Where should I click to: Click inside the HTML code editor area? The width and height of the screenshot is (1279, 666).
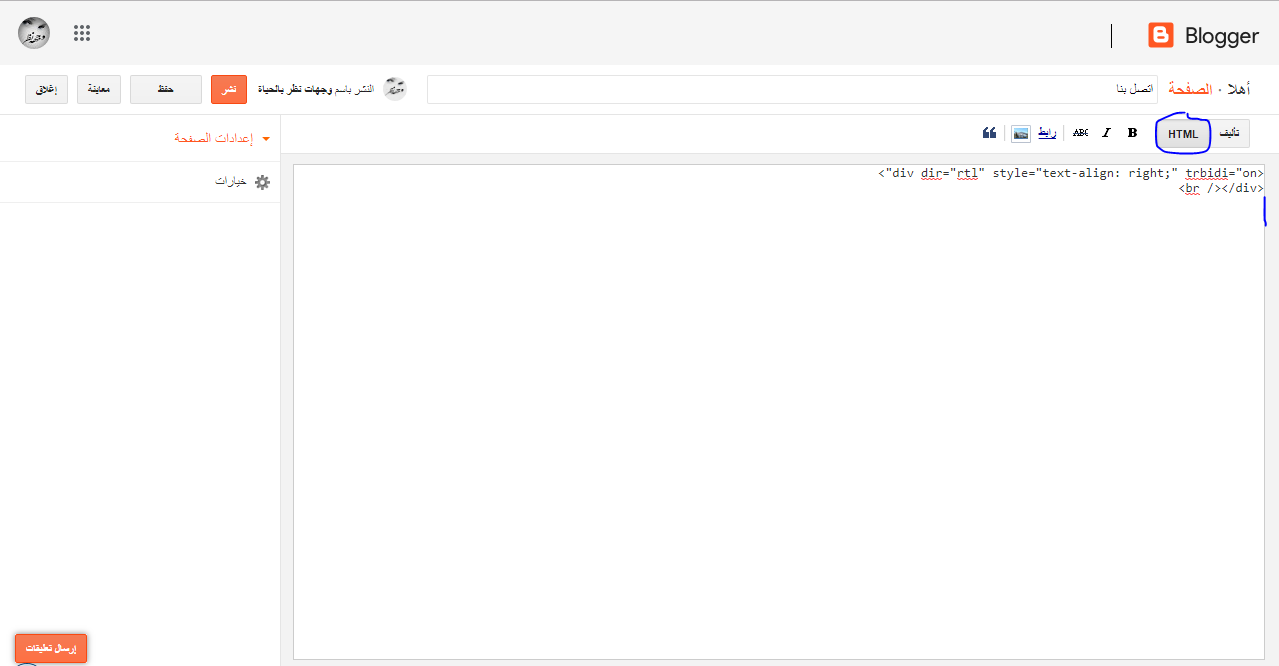779,412
